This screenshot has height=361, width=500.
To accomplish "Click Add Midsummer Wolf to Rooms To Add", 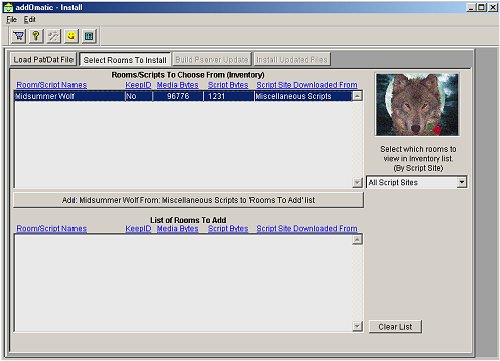I will [188, 200].
